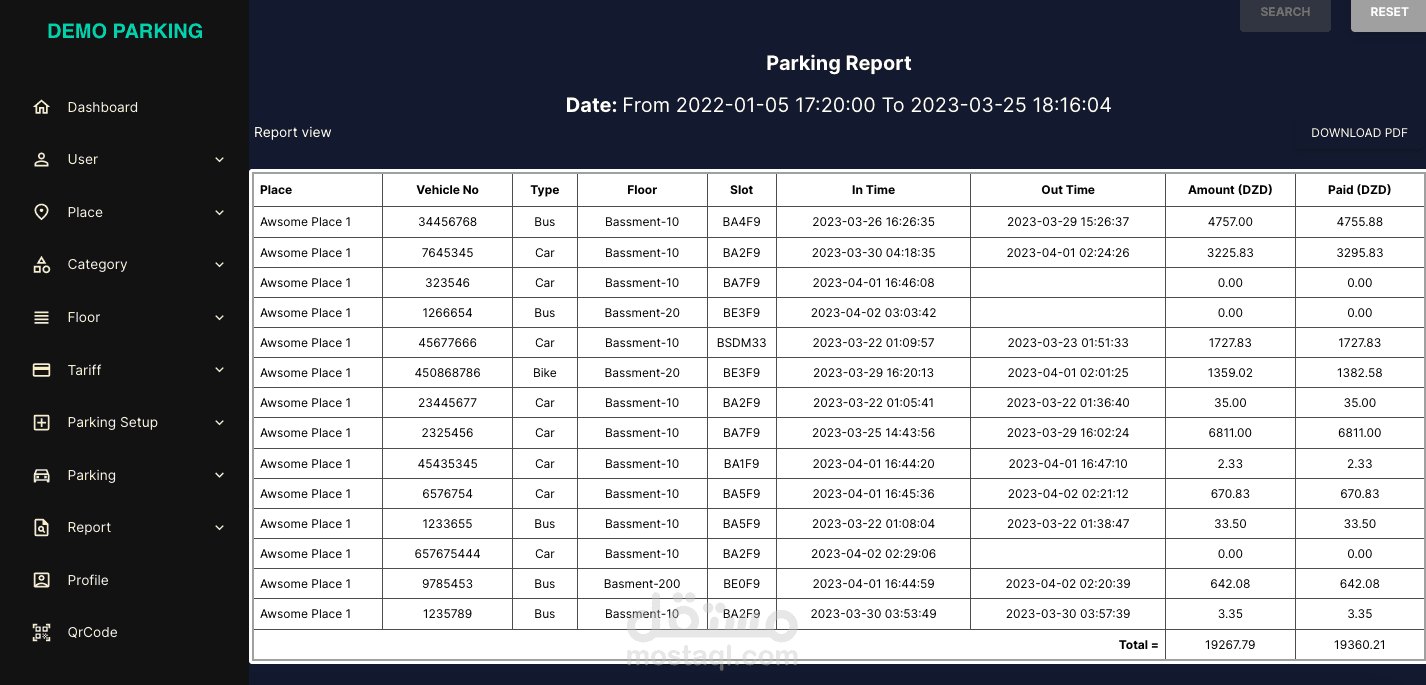Open the Profile page

88,580
